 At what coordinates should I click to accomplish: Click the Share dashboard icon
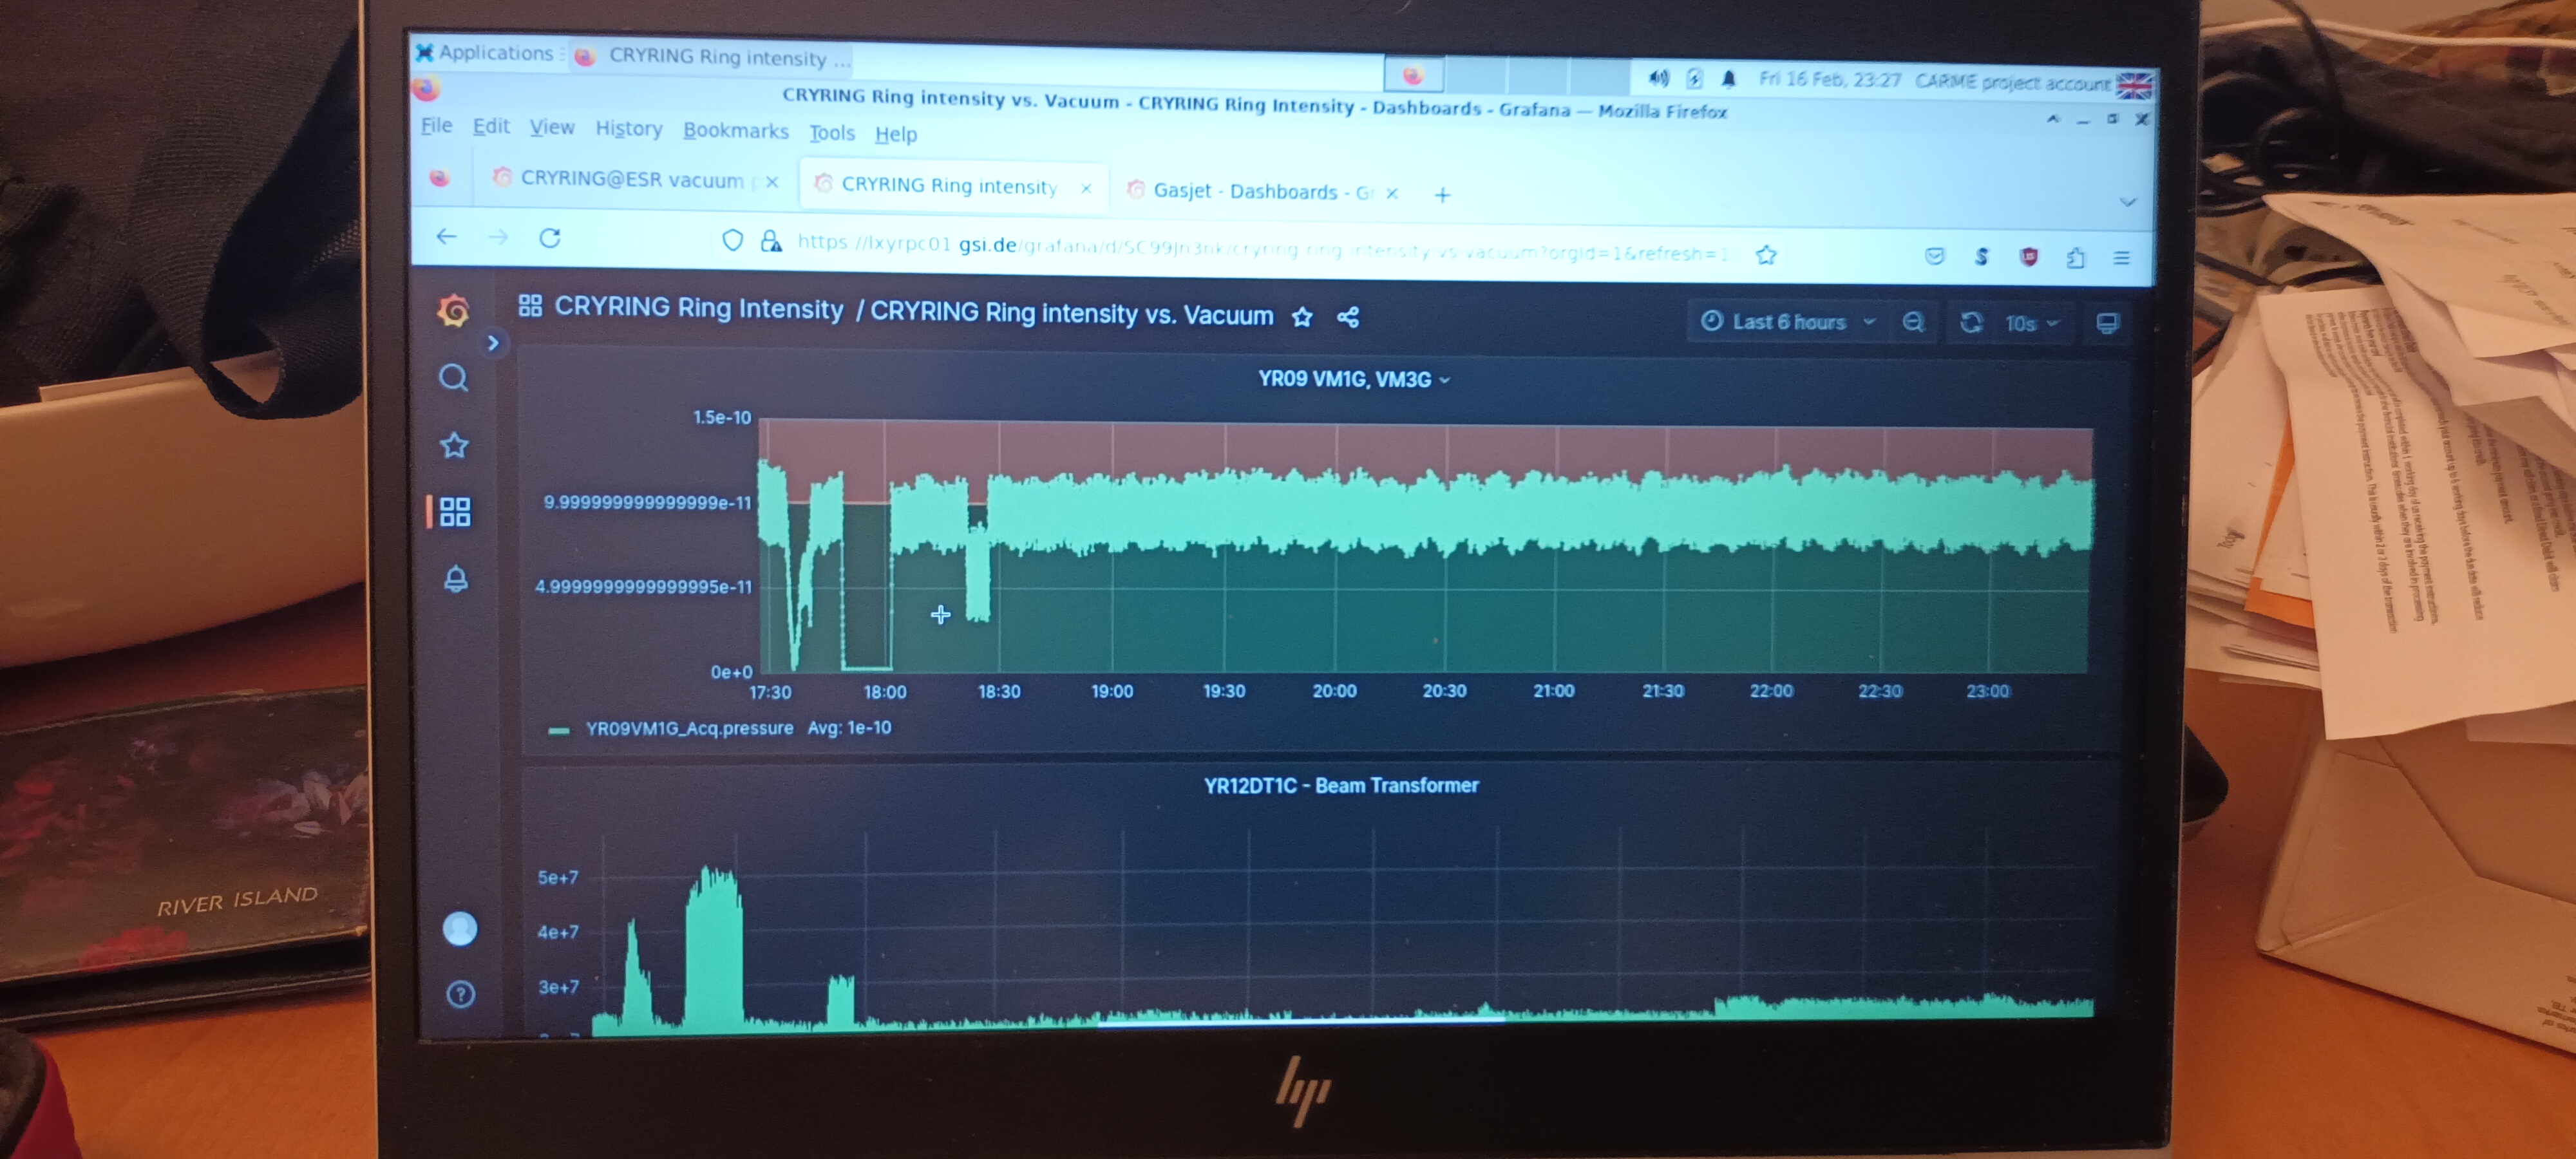click(x=1348, y=318)
